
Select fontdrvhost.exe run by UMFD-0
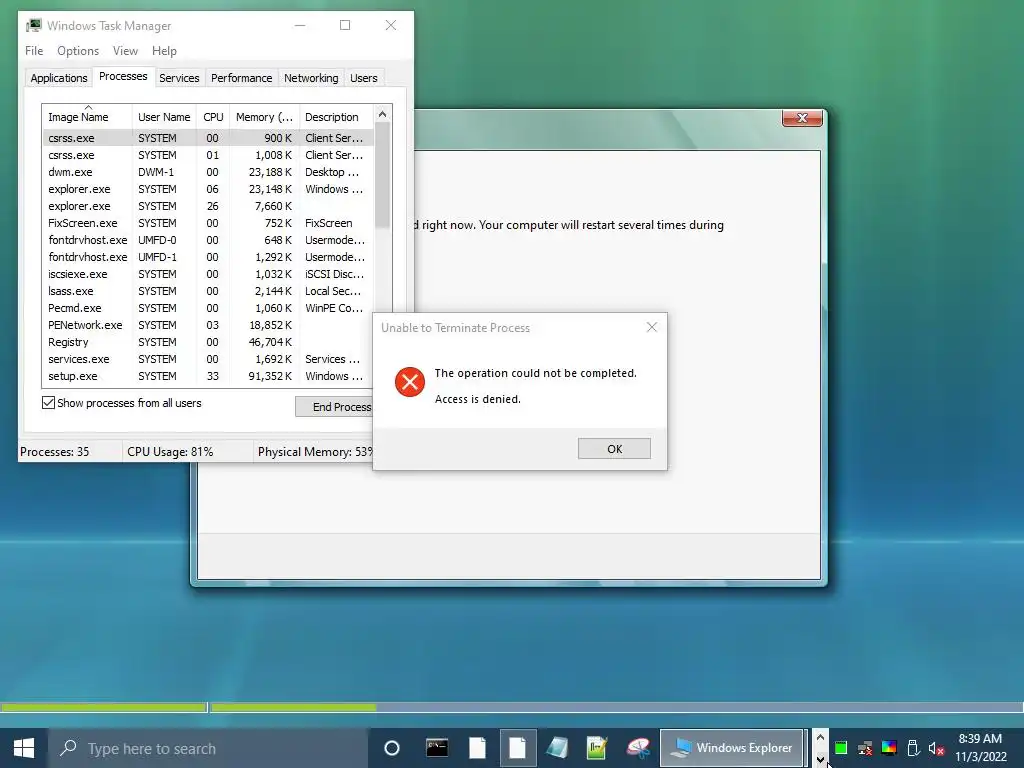[208, 240]
